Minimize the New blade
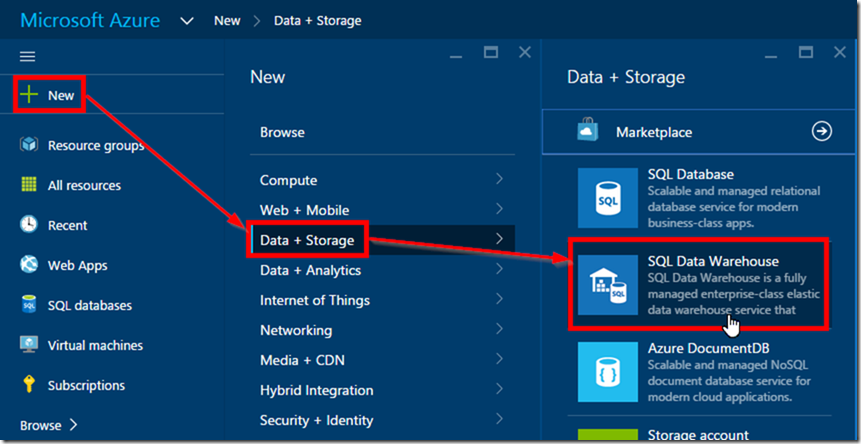861x444 pixels. coord(456,56)
